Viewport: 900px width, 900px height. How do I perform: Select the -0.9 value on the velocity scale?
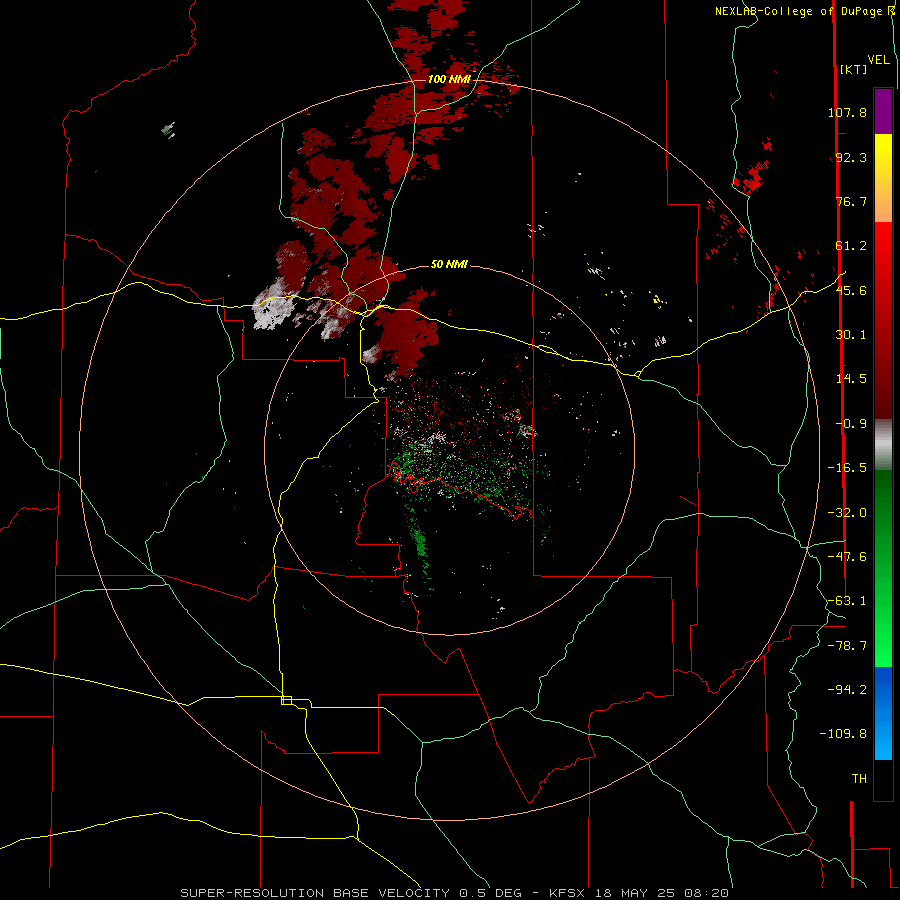[x=851, y=424]
